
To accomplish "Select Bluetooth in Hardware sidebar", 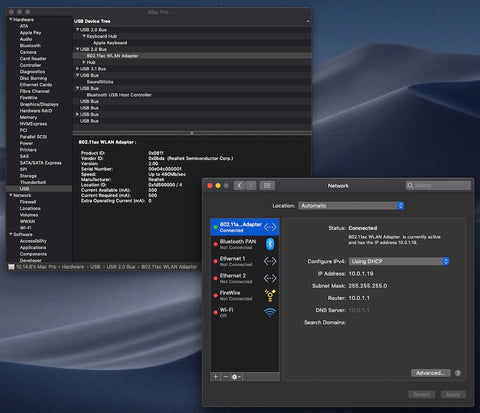I will click(x=30, y=46).
